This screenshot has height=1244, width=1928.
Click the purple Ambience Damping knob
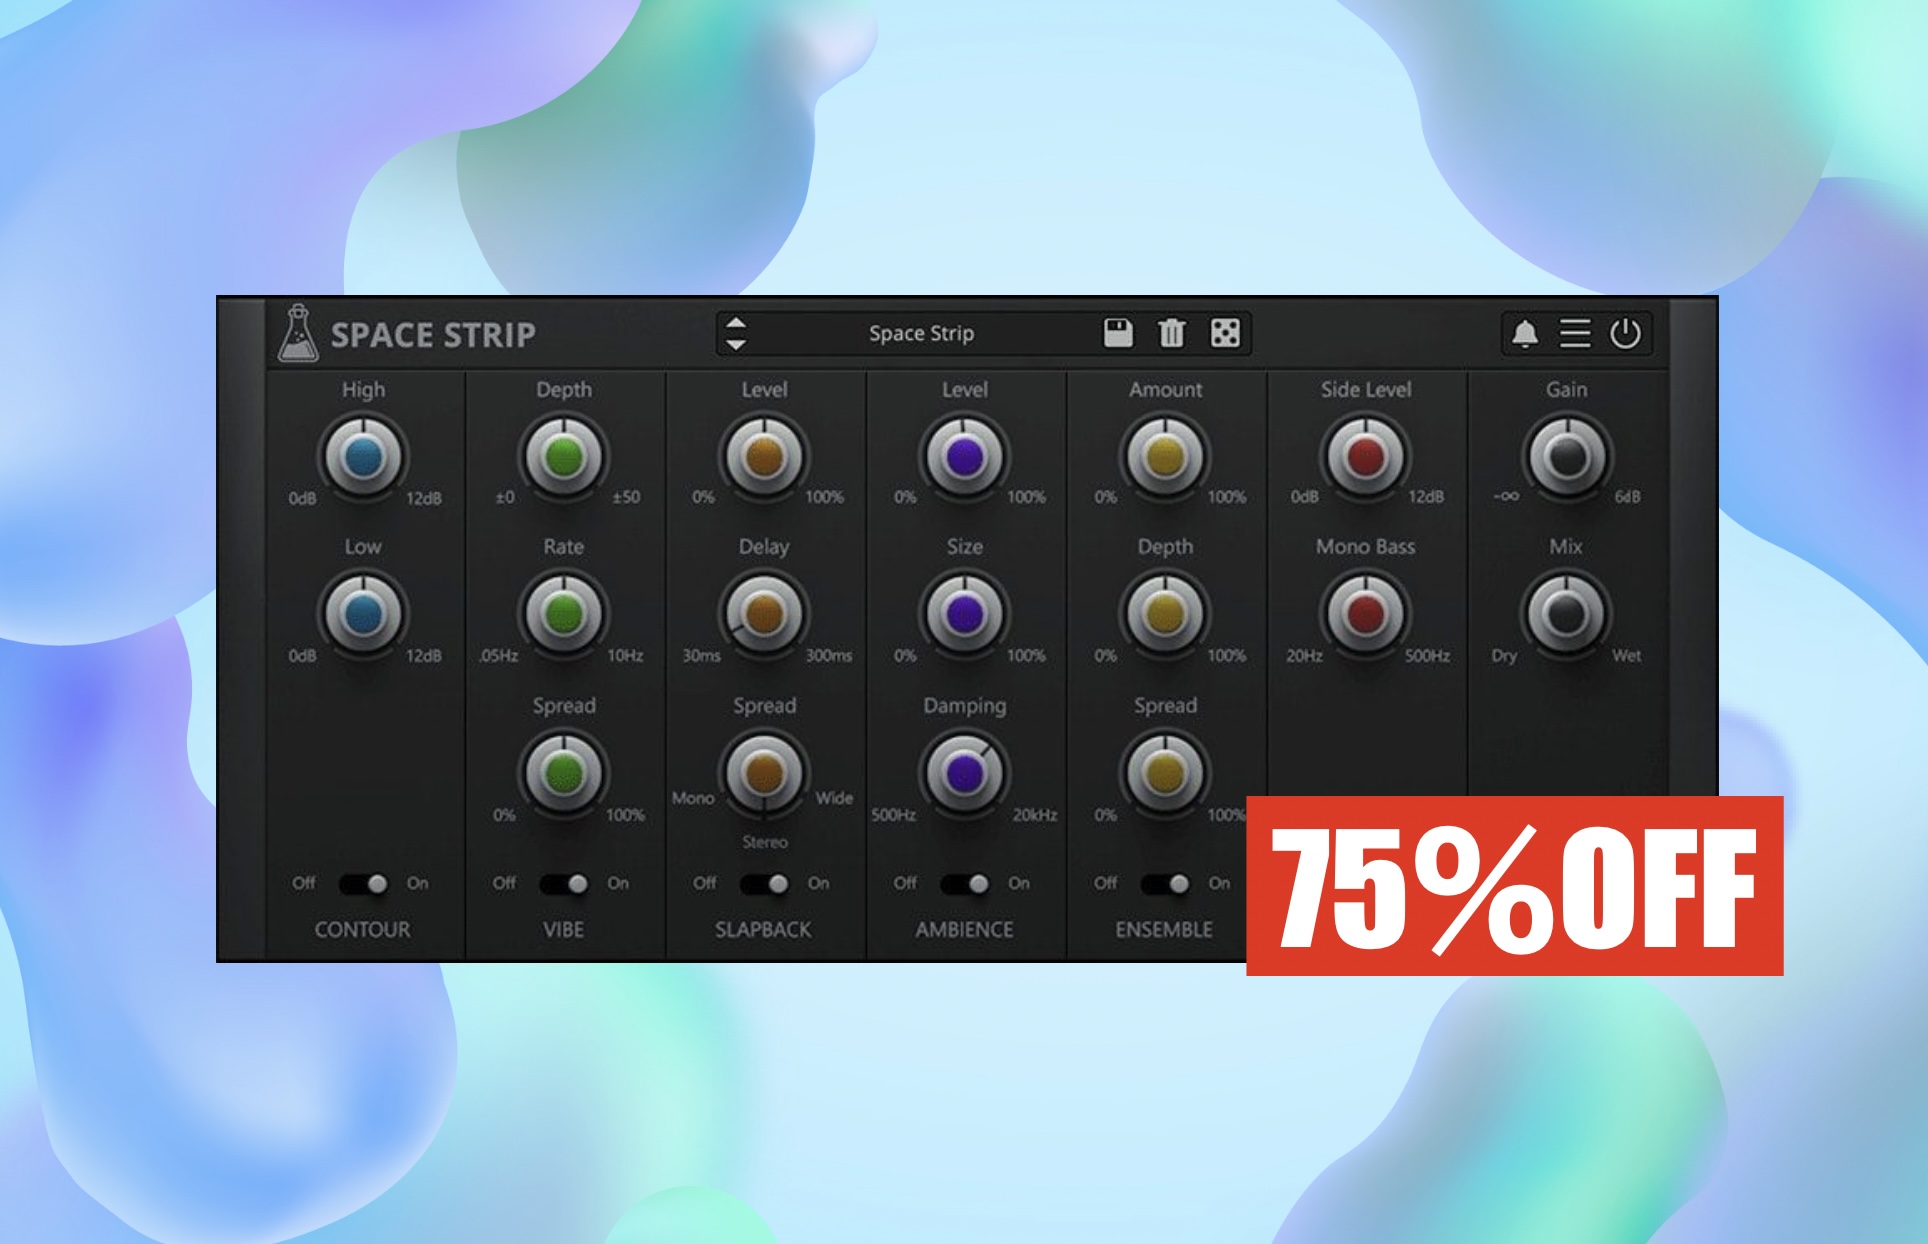[x=964, y=772]
